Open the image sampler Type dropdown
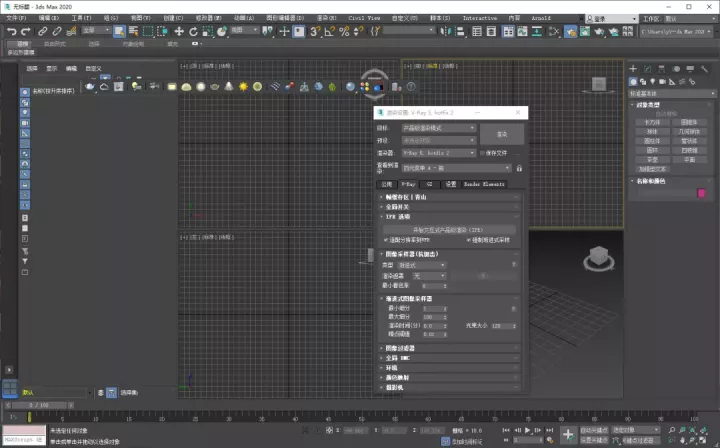The image size is (720, 448). [422, 265]
